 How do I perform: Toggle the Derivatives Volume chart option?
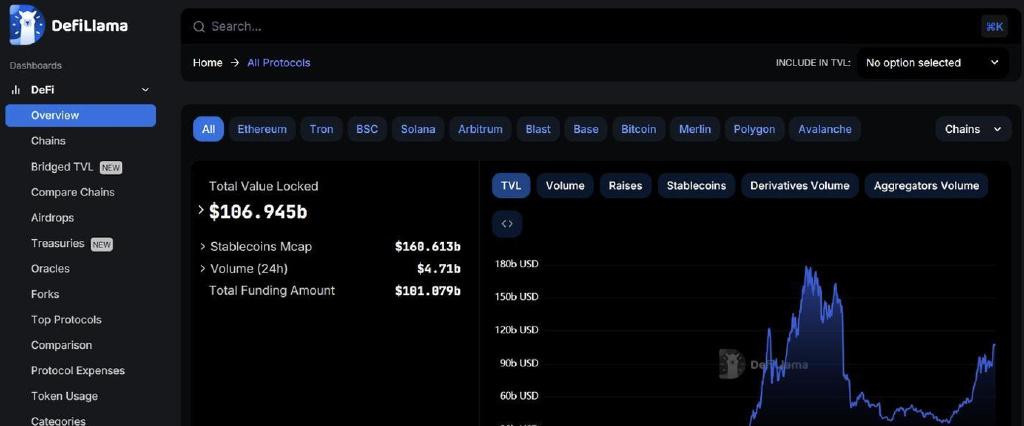(x=799, y=186)
